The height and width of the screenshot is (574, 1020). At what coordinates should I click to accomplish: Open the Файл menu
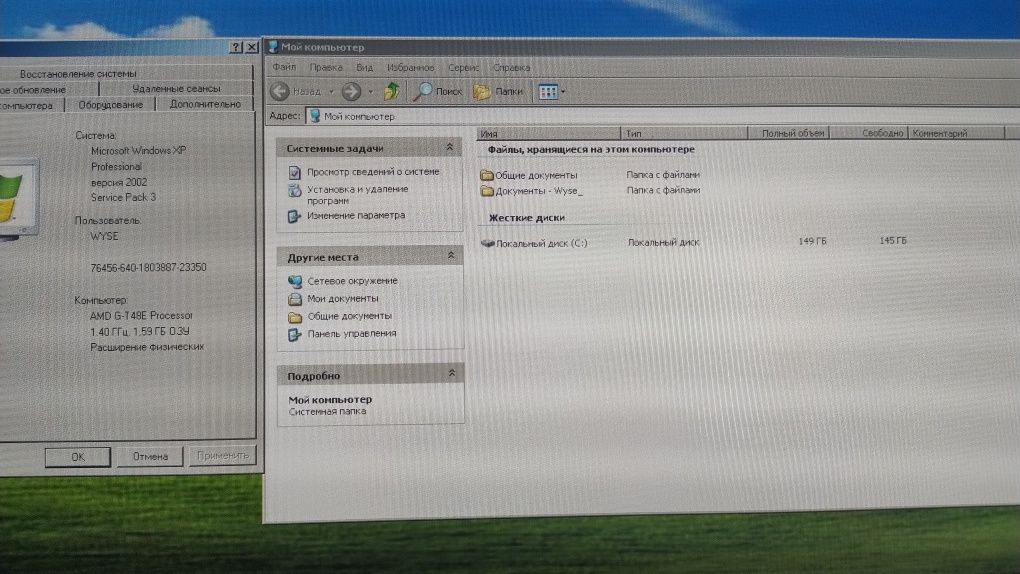(284, 66)
